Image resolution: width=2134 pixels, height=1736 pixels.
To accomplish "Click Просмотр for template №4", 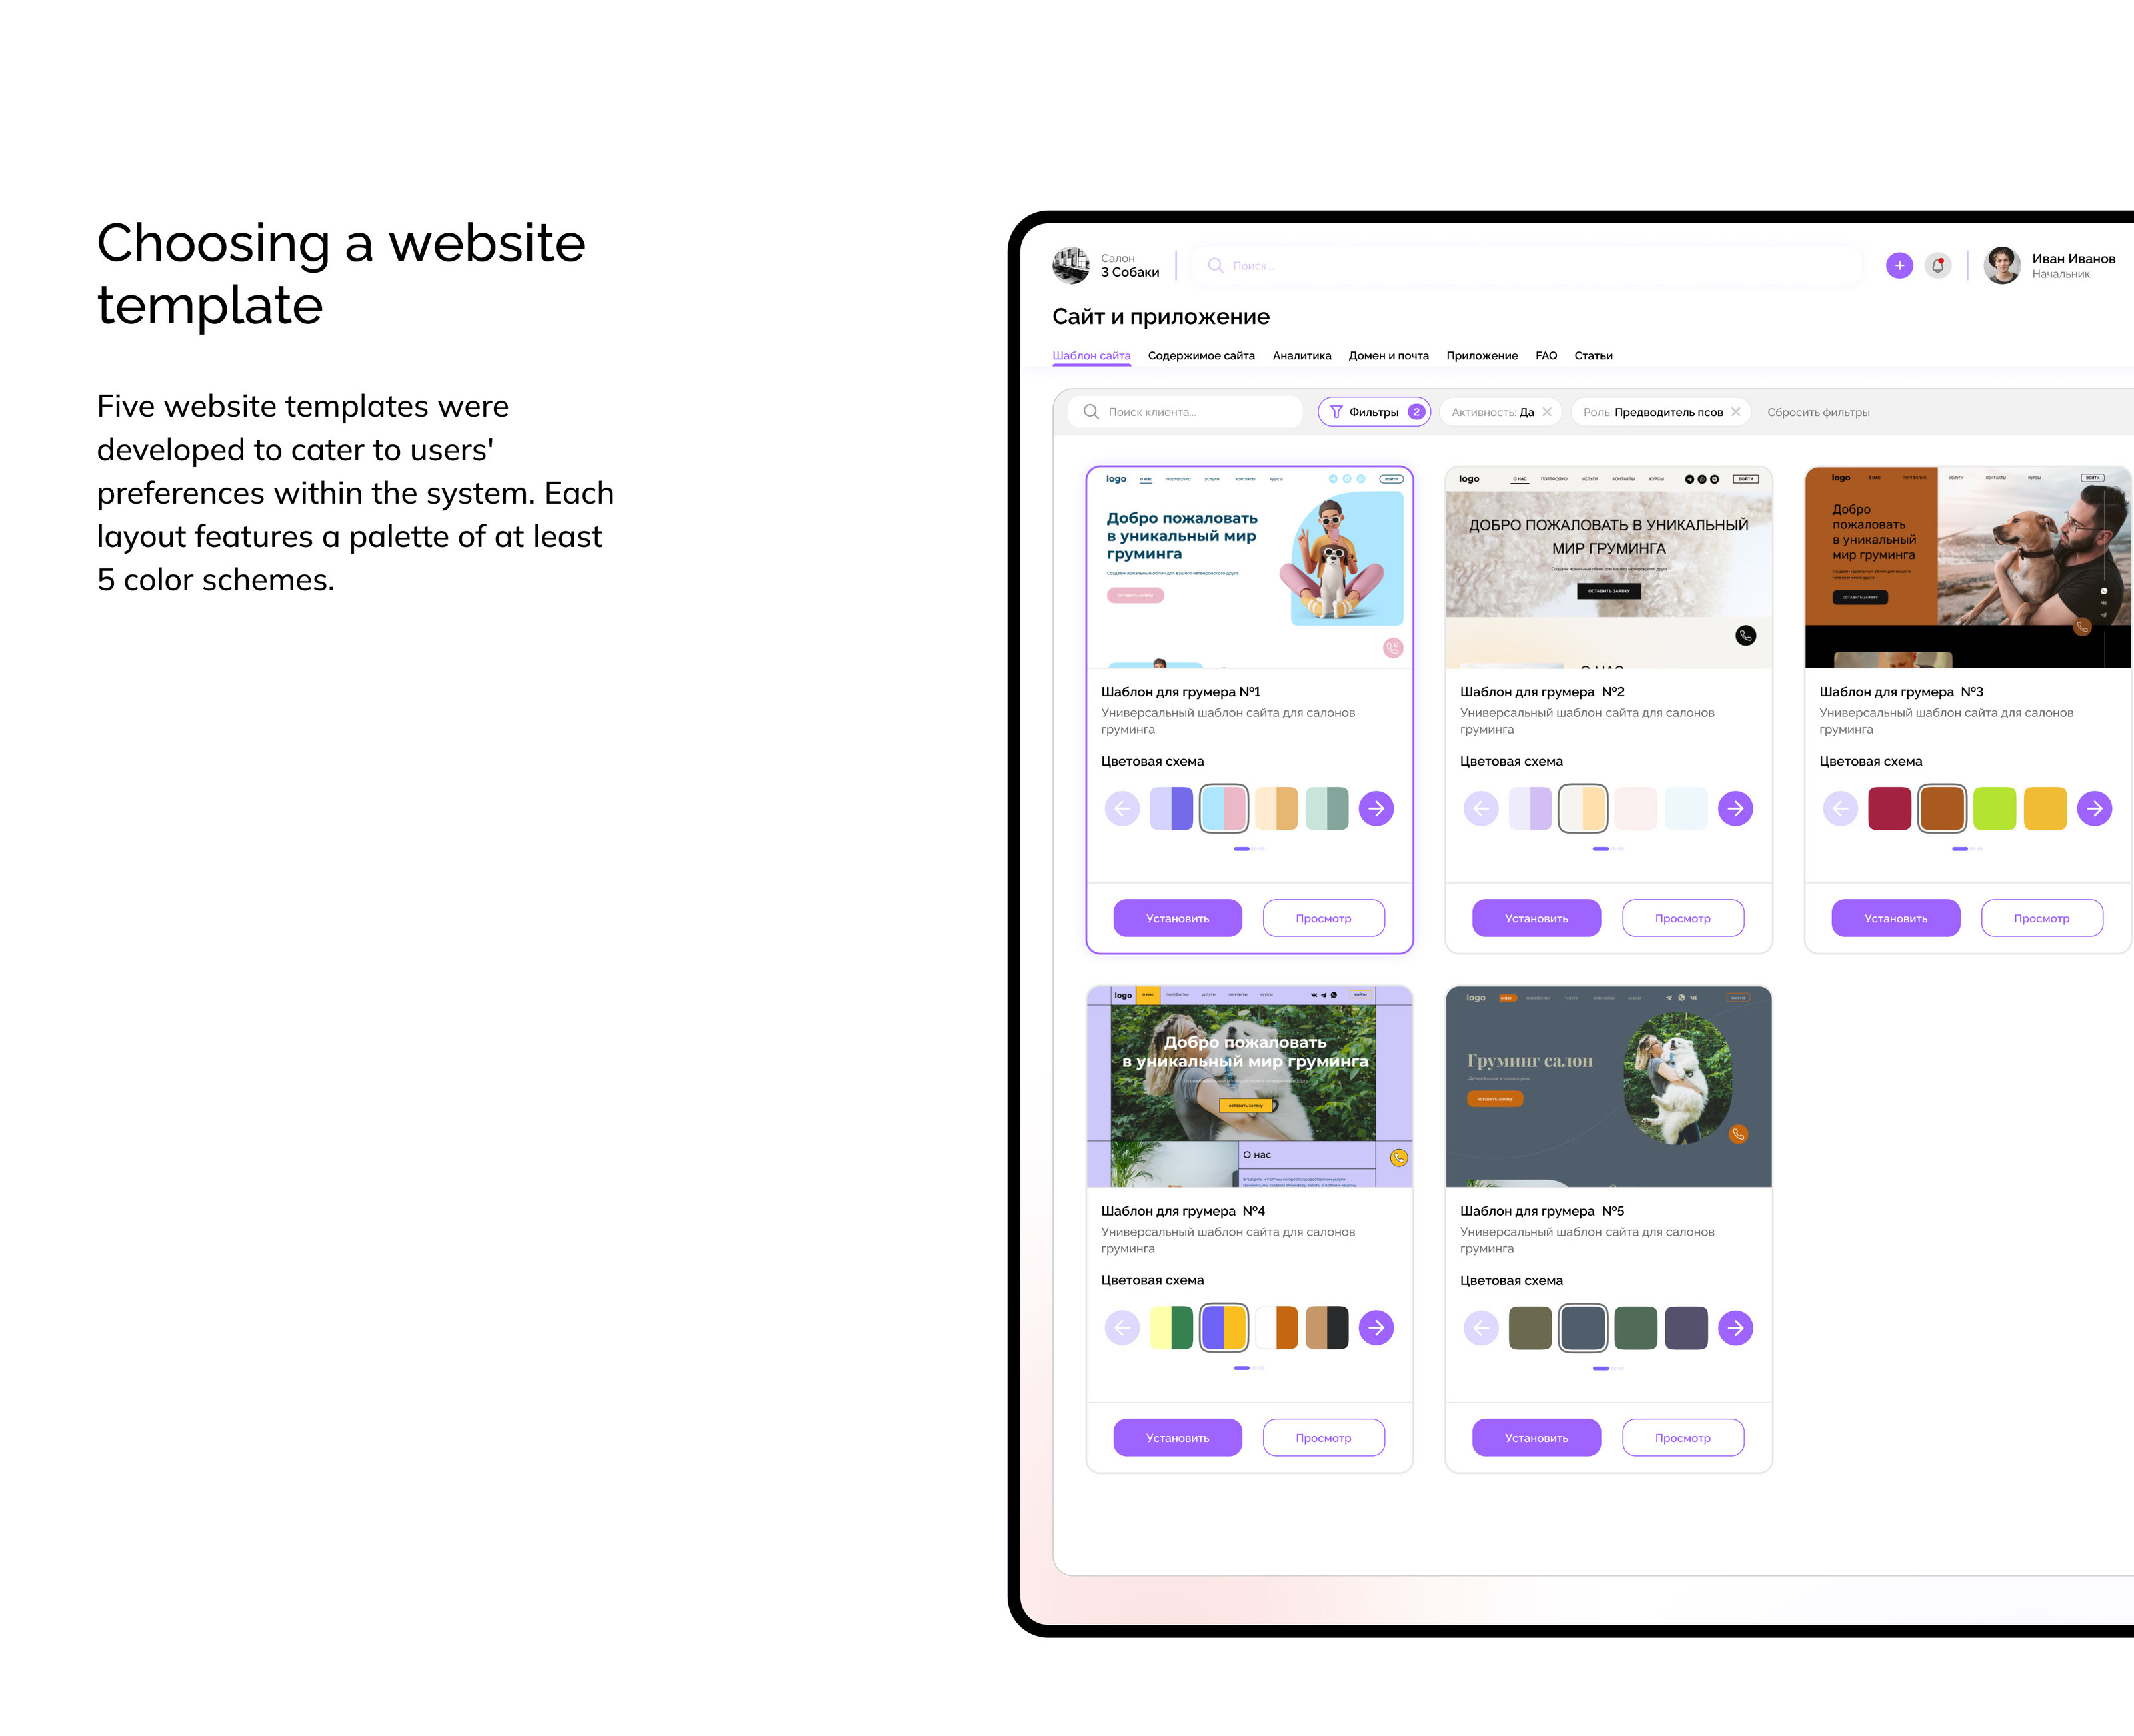I will pos(1323,1437).
